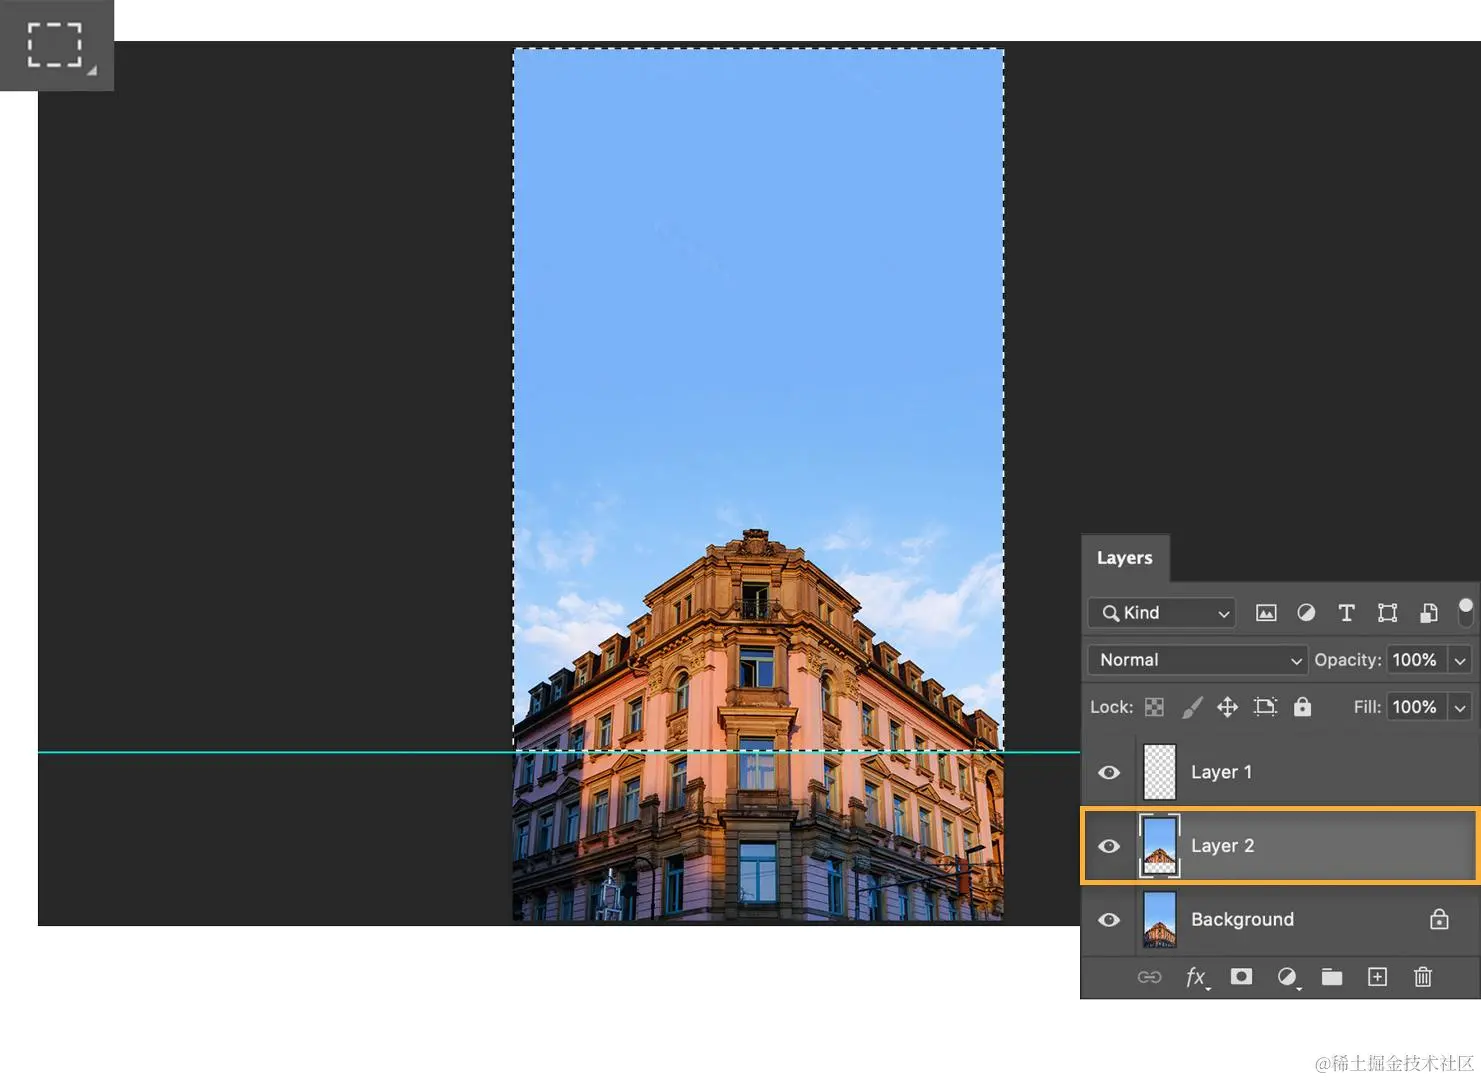Screen dimensions: 1481x1080
Task: Open the layer styles (fx) menu
Action: point(1195,977)
